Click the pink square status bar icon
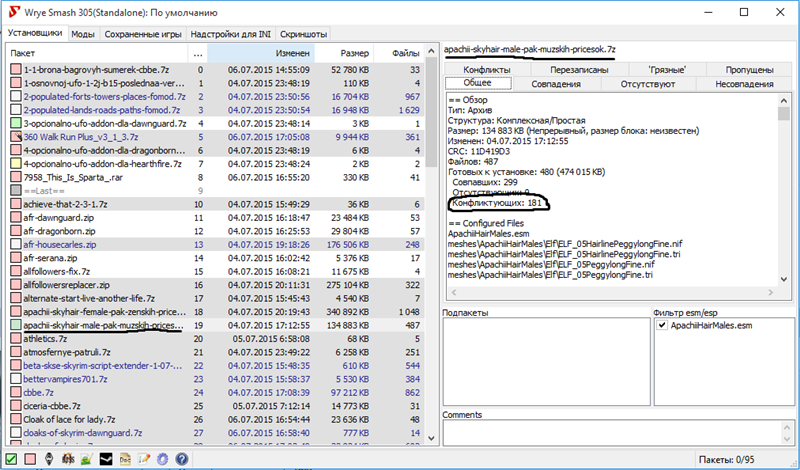The width and height of the screenshot is (800, 470). pyautogui.click(x=30, y=458)
